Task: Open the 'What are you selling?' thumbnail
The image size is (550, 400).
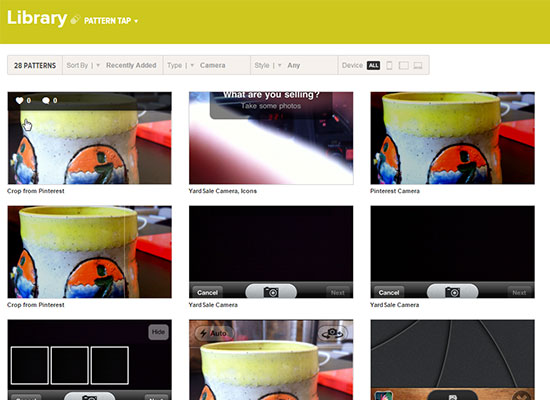Action: coord(271,138)
